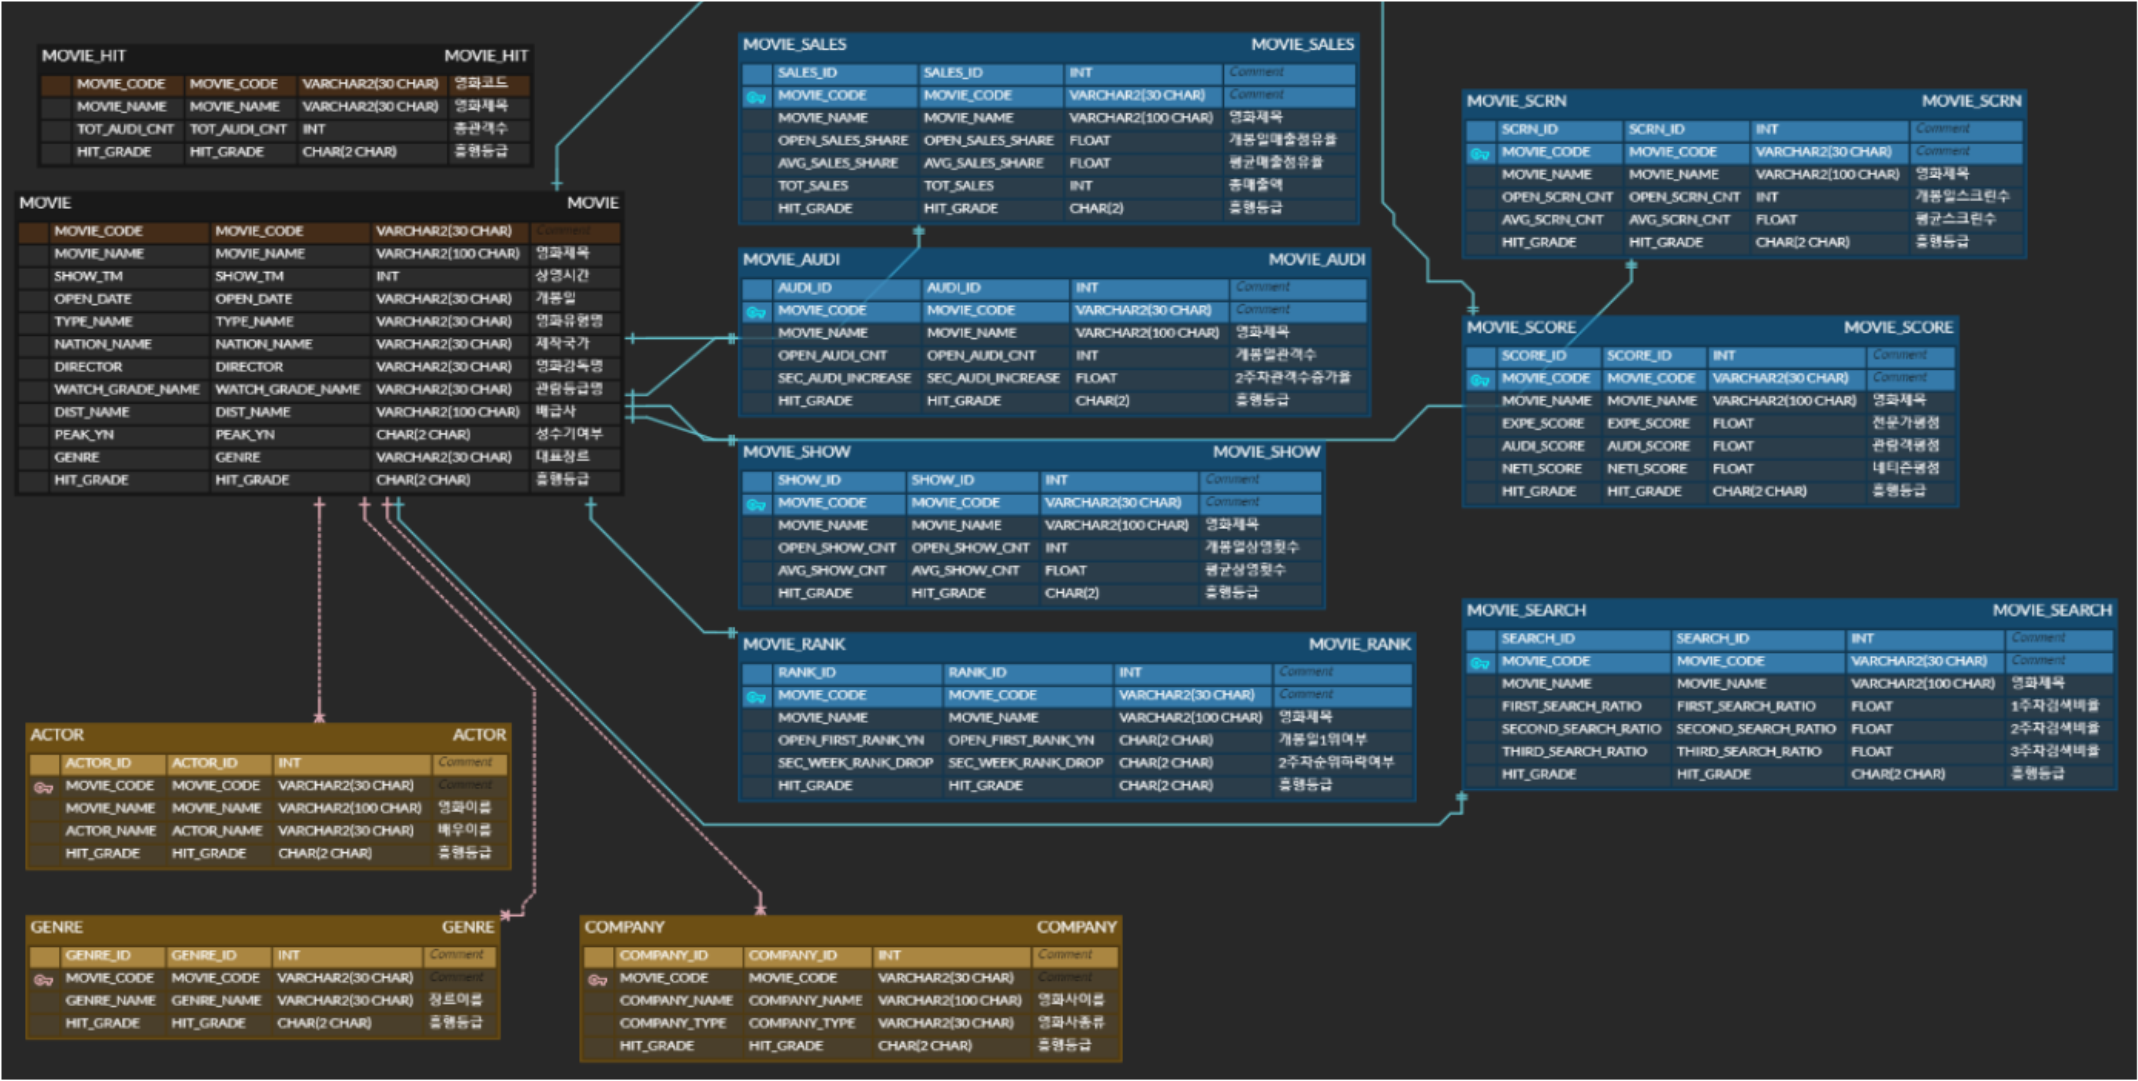Viewport: 2138px width, 1081px height.
Task: Select the pink key icon in ACTOR table
Action: pyautogui.click(x=43, y=787)
